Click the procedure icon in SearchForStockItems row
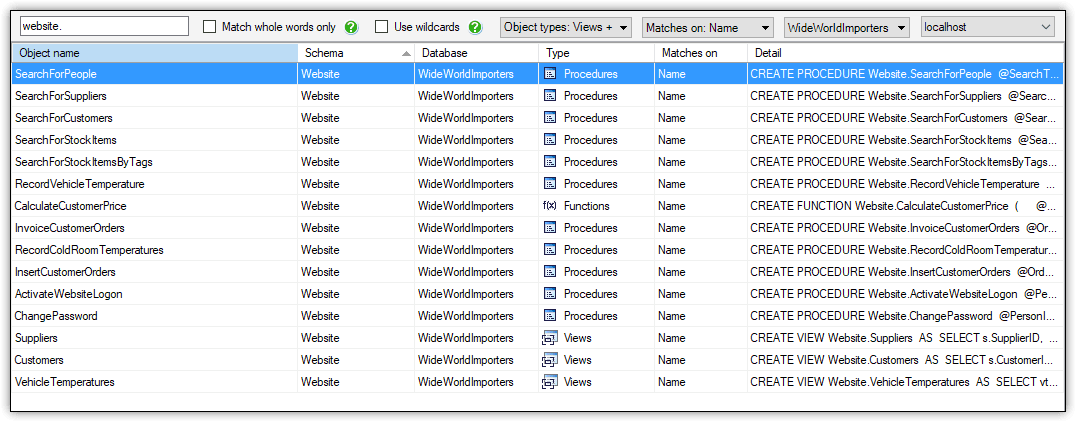 coord(550,140)
